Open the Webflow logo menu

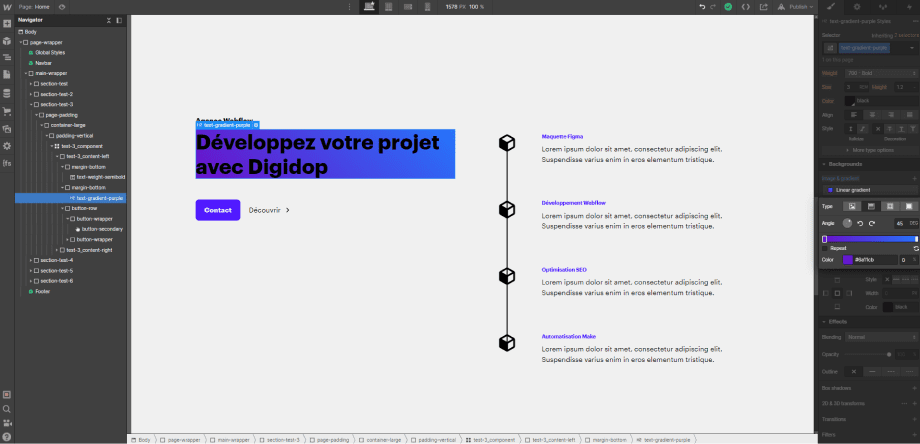pos(7,7)
